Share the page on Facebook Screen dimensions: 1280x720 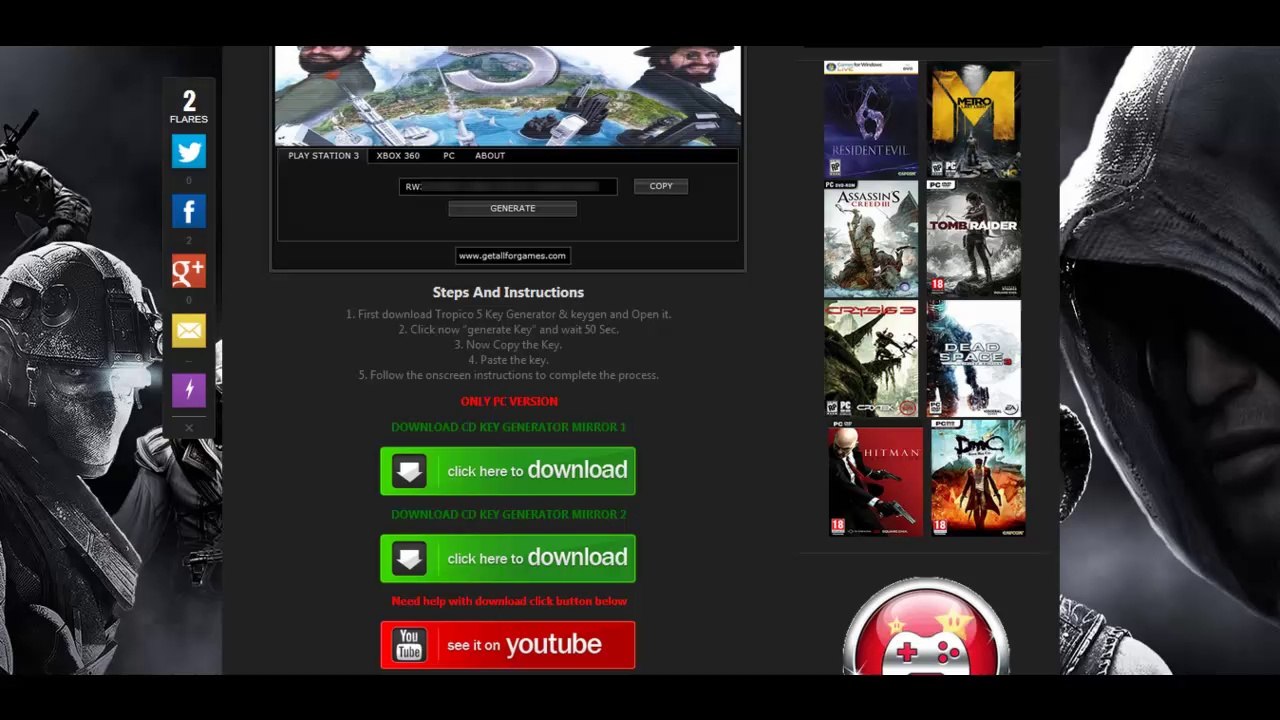pyautogui.click(x=189, y=211)
